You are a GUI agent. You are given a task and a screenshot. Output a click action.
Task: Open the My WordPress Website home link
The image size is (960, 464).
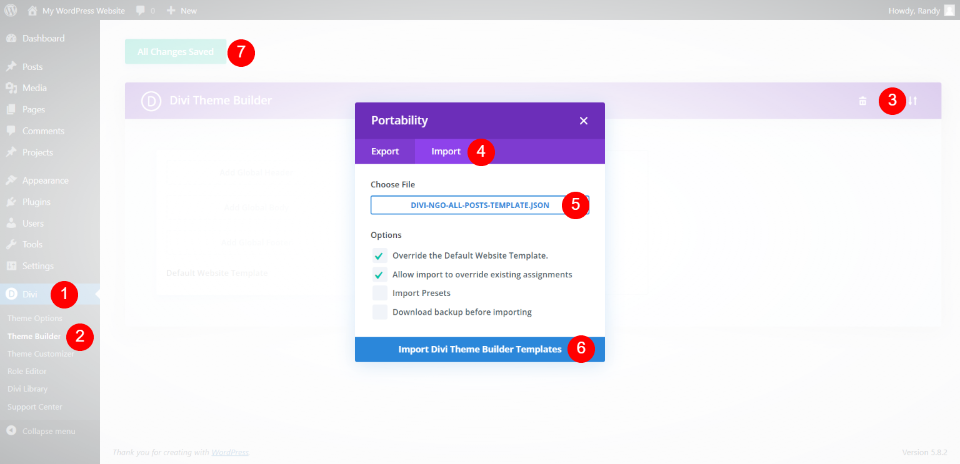pyautogui.click(x=77, y=10)
